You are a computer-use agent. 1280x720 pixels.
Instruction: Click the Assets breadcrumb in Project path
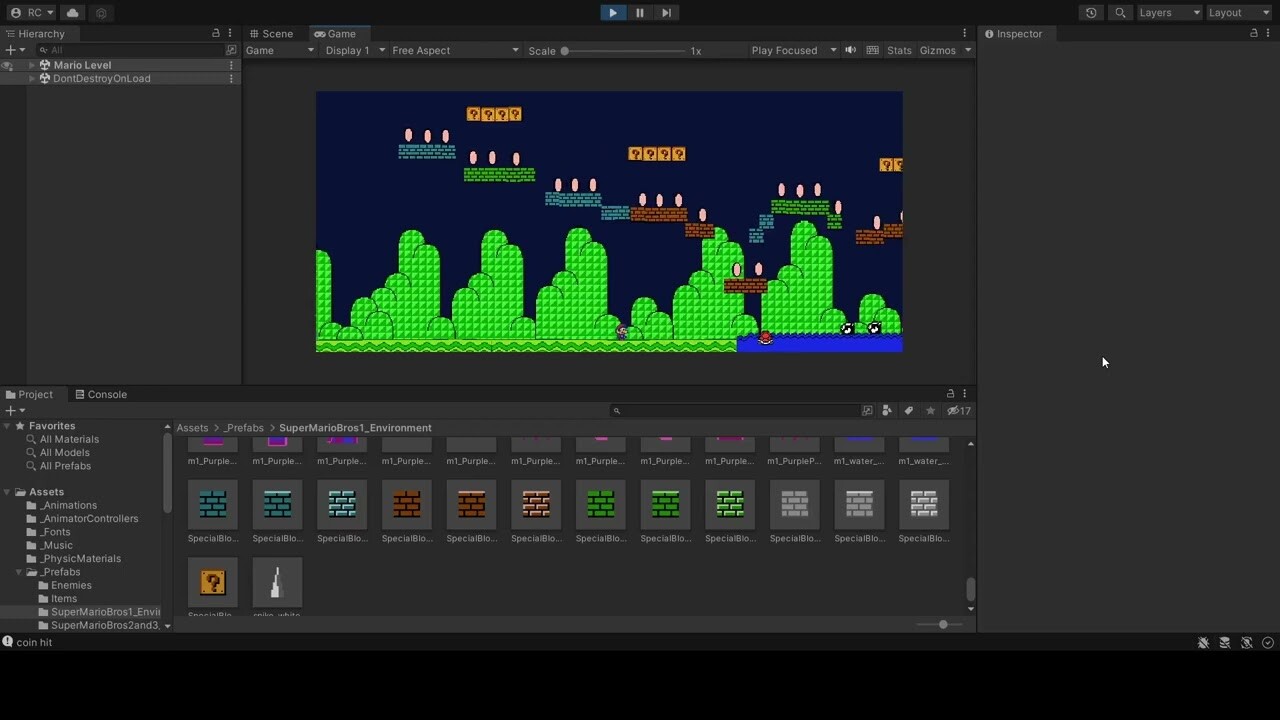click(192, 427)
